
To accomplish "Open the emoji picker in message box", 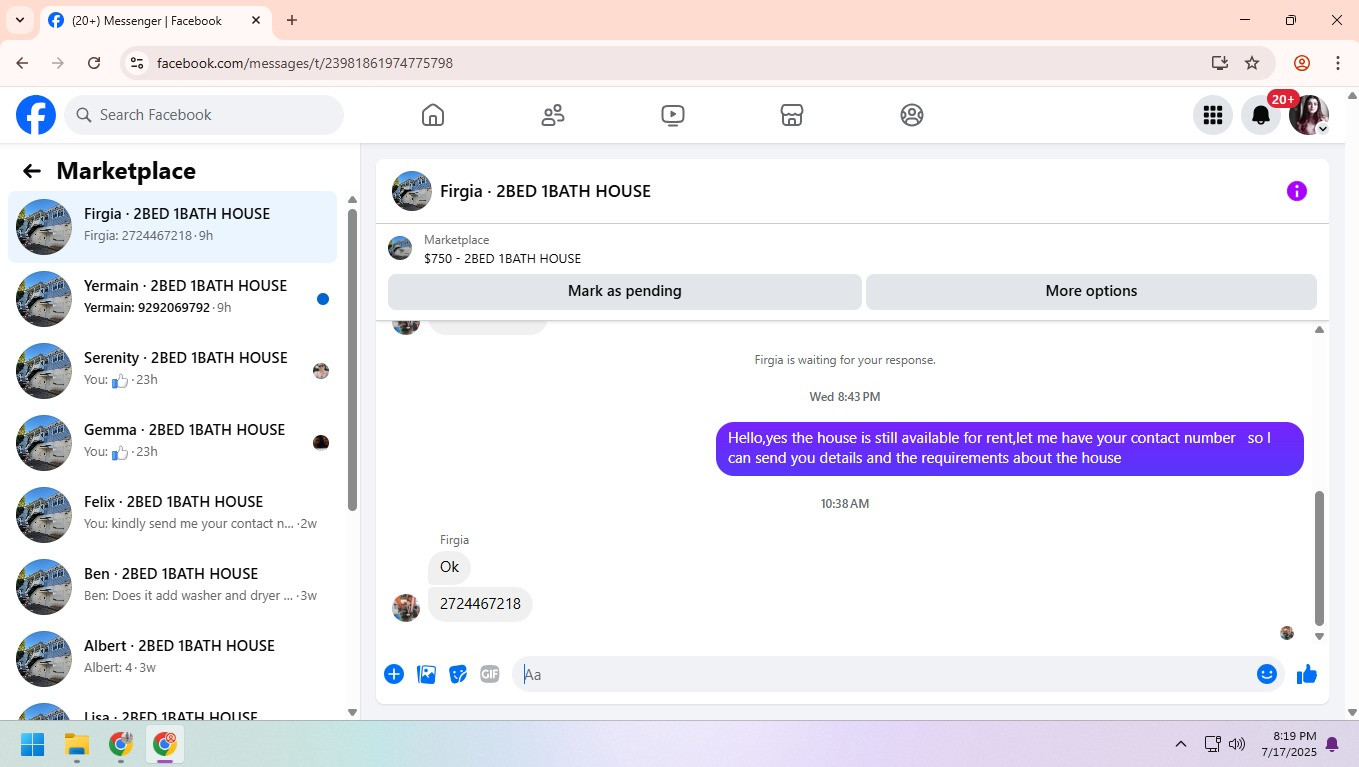I will coord(1267,674).
